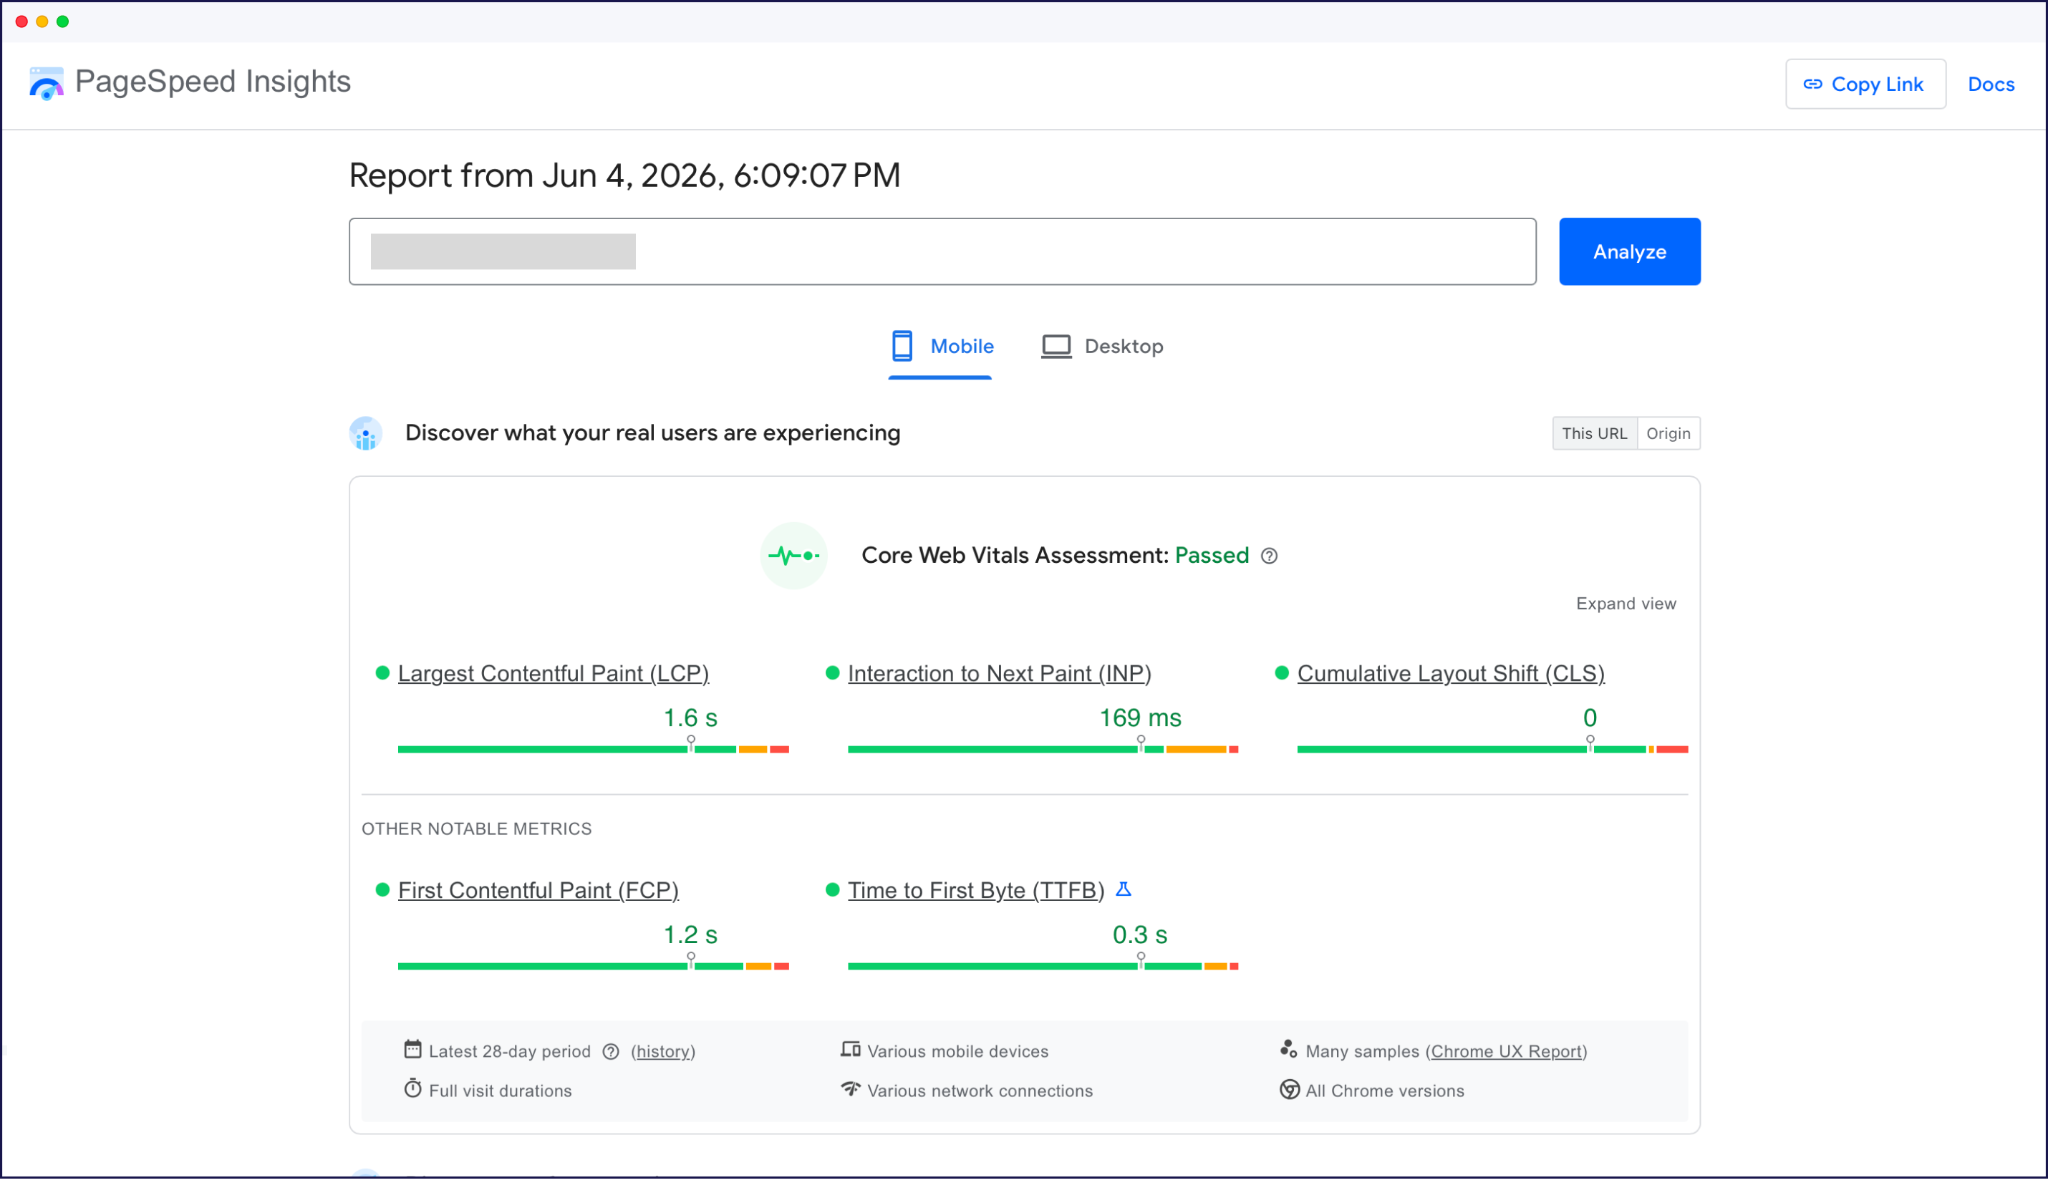The width and height of the screenshot is (2048, 1179).
Task: Click the 0.3 s TTFB value
Action: tap(1140, 935)
